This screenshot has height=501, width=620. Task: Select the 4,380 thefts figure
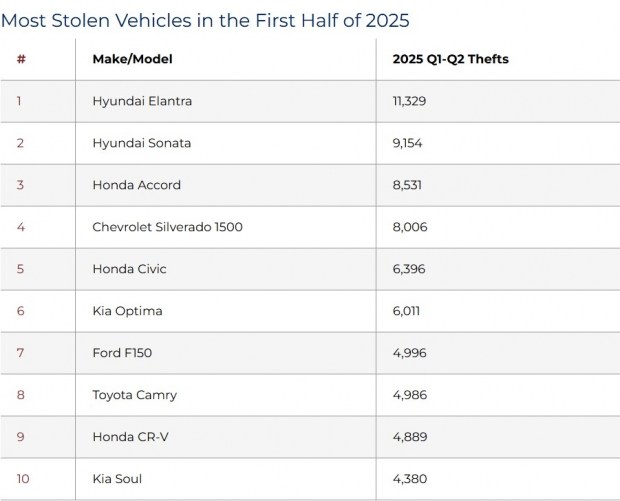410,479
